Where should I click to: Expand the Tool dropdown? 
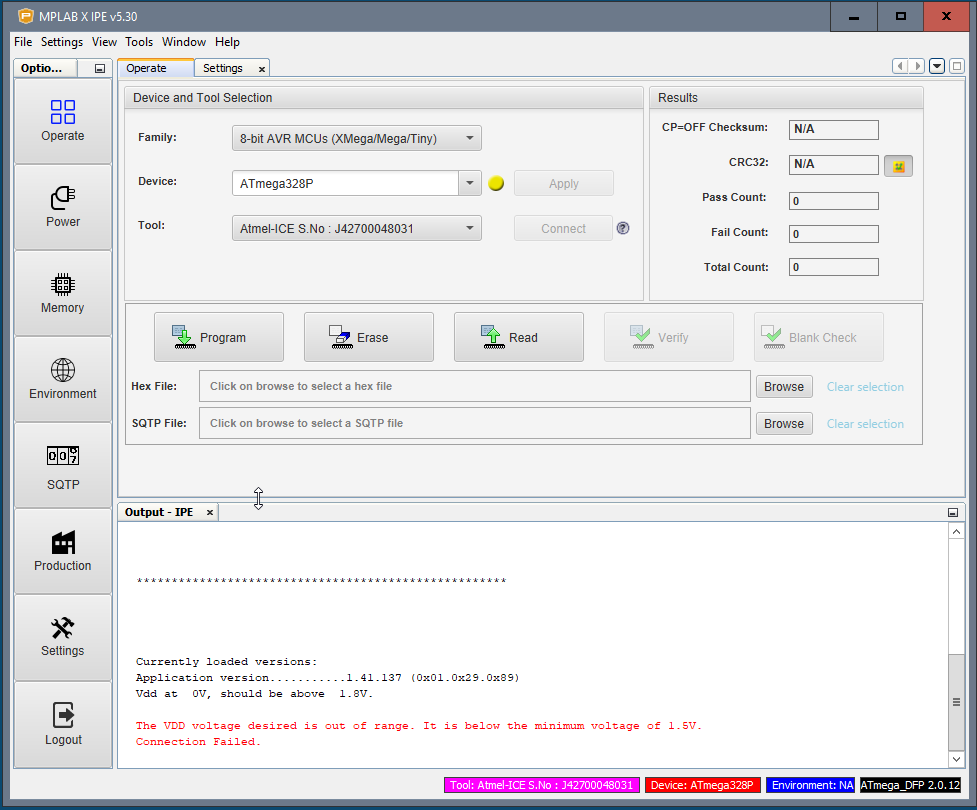(x=470, y=228)
